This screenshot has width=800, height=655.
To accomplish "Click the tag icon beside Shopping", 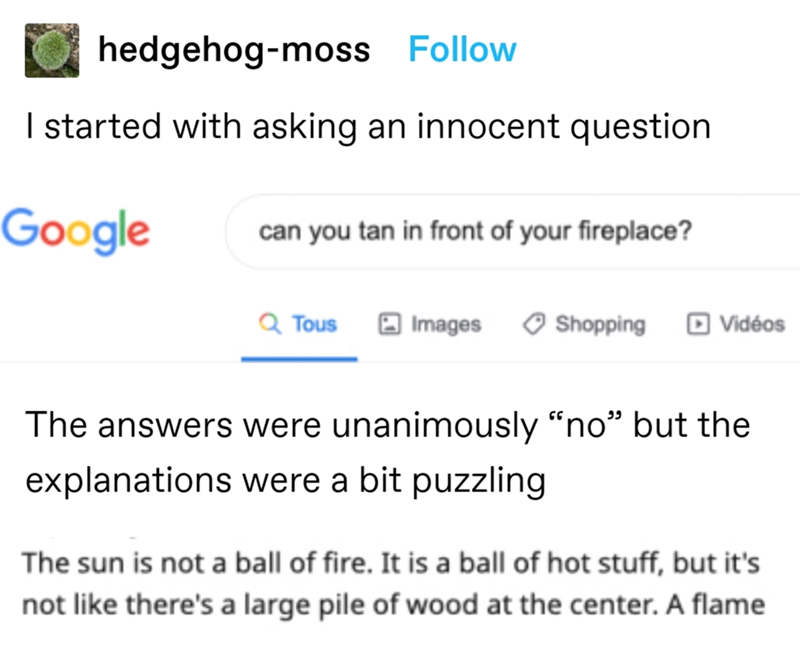I will click(533, 324).
